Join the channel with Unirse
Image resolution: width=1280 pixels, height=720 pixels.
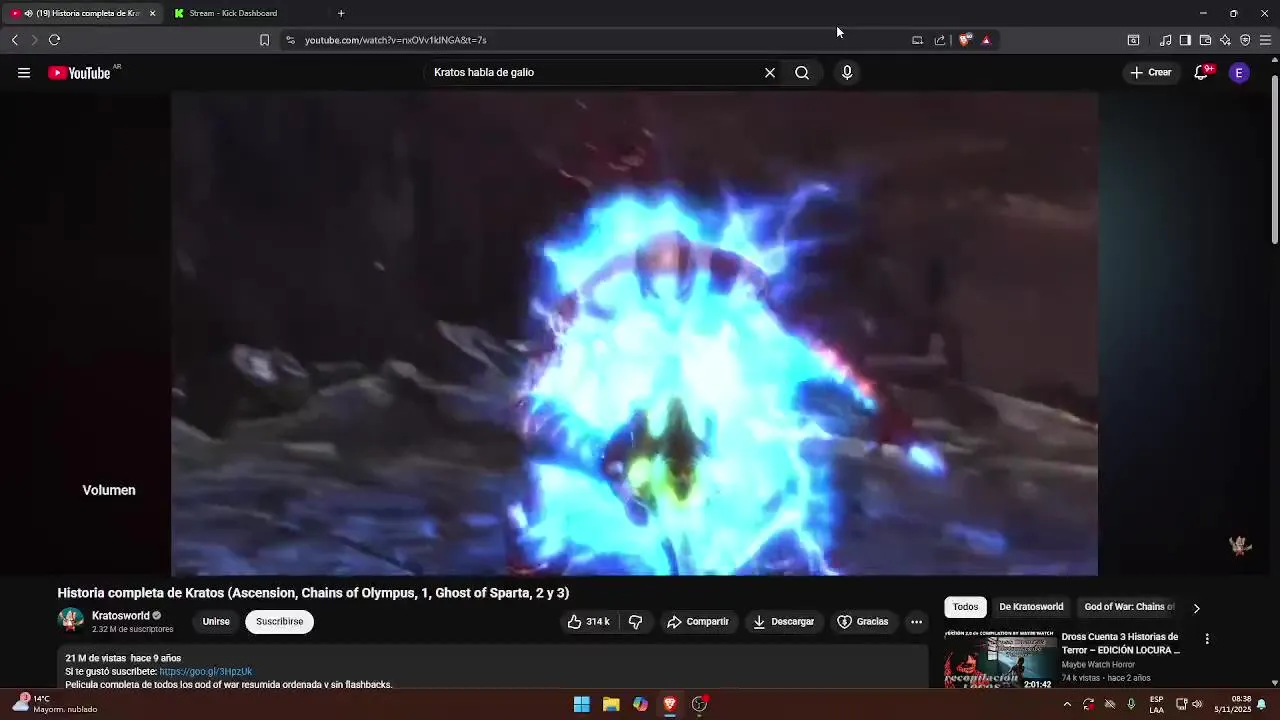(x=216, y=622)
